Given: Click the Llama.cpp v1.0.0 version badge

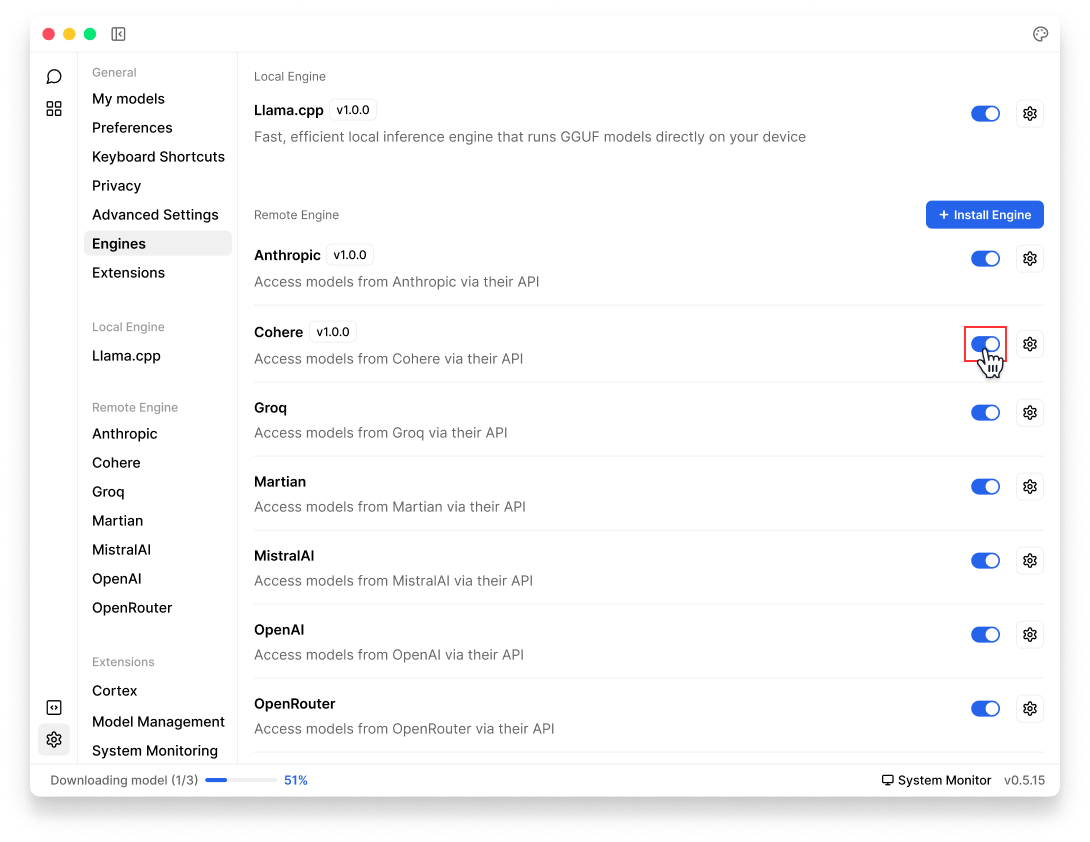Looking at the screenshot, I should pyautogui.click(x=352, y=110).
